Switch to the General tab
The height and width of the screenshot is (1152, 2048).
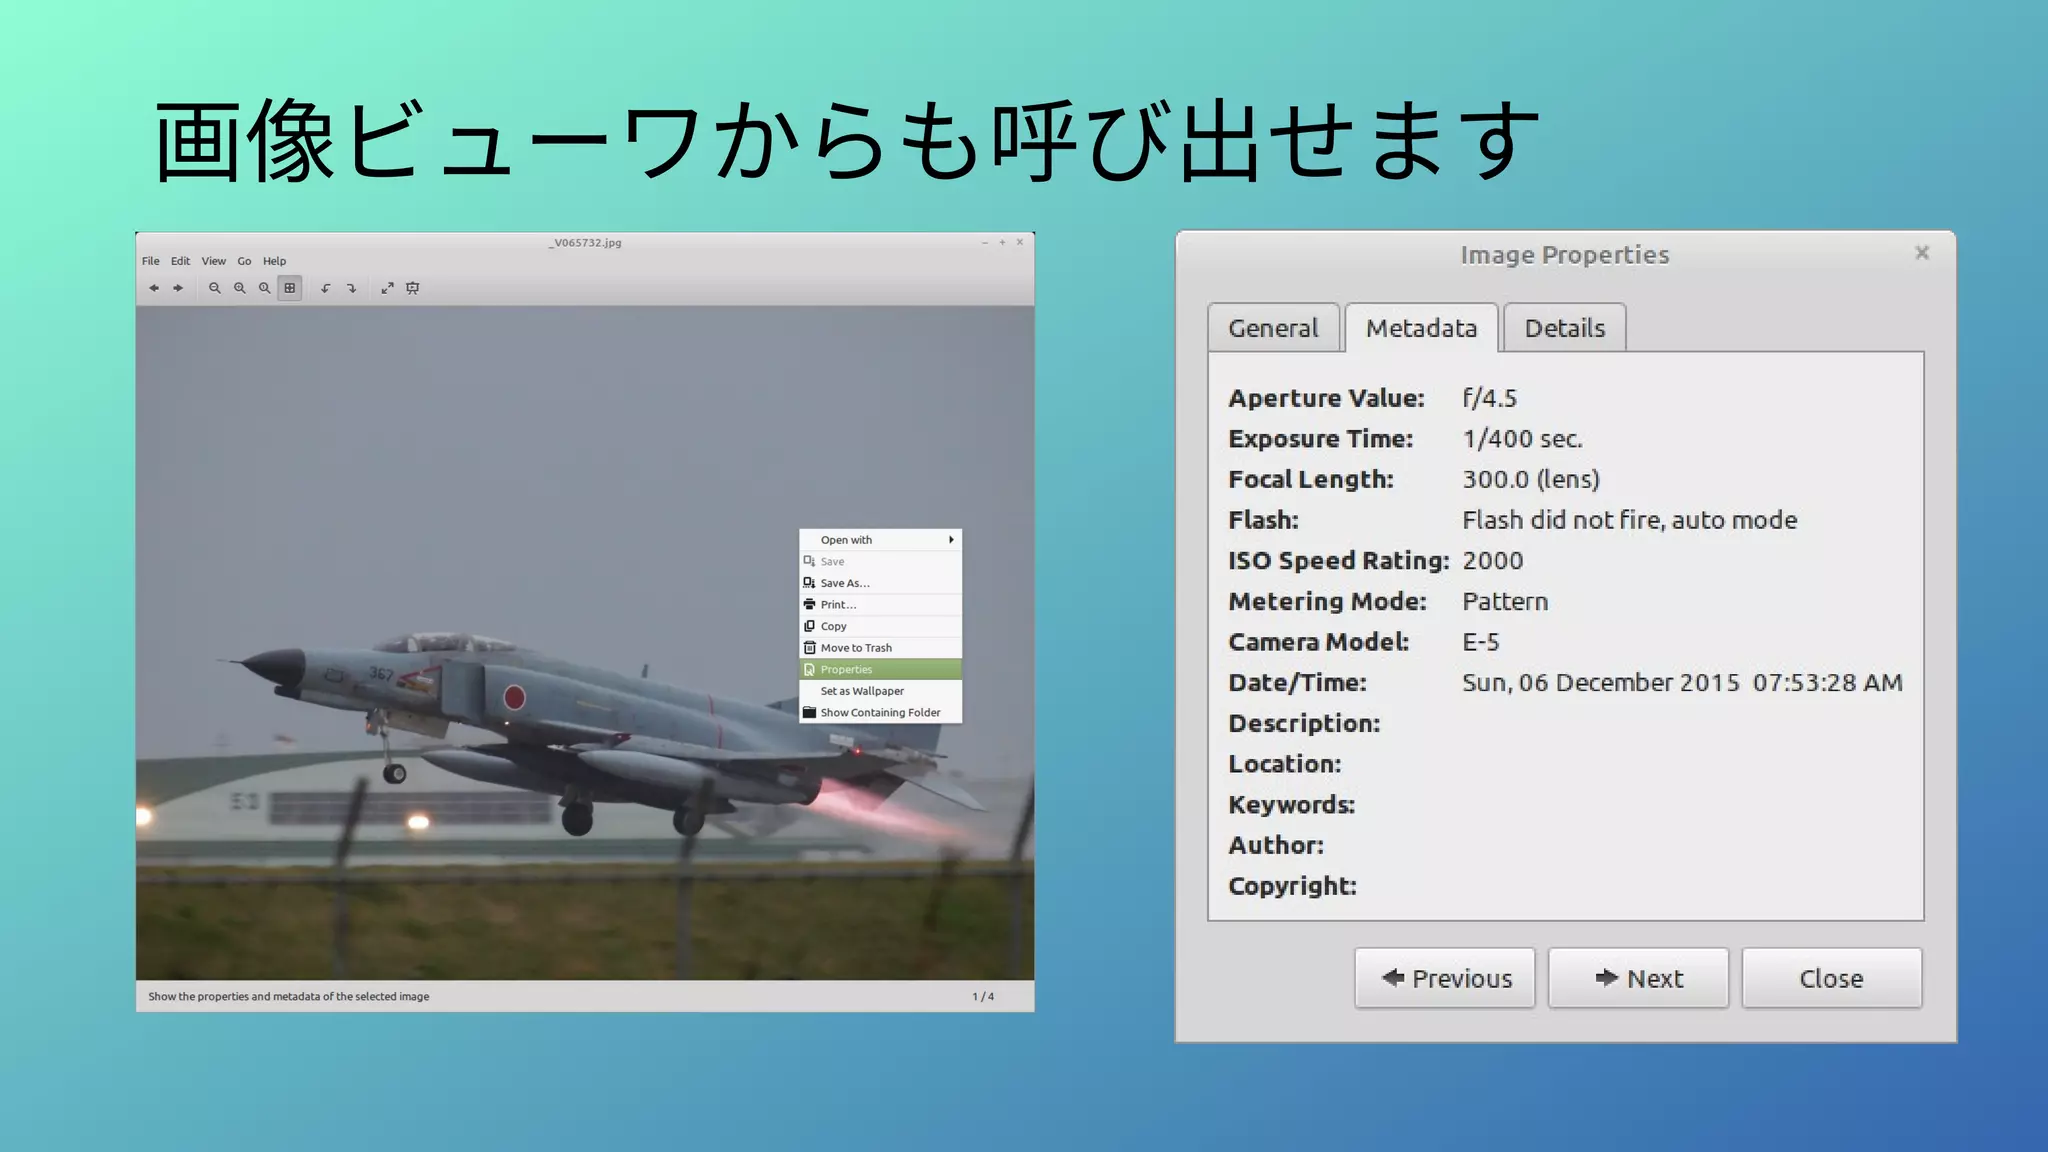[x=1273, y=328]
